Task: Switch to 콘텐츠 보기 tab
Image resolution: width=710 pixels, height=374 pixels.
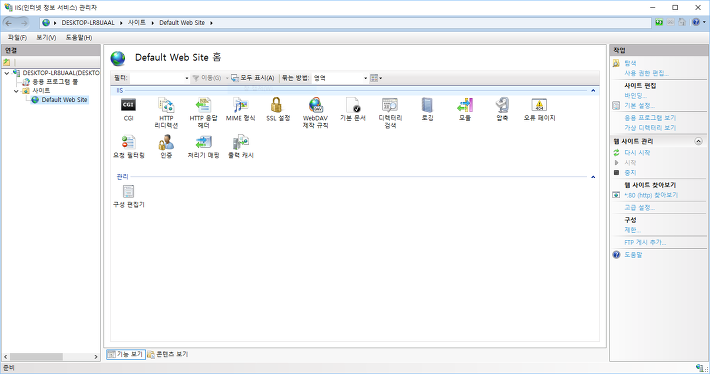Action: coord(168,354)
